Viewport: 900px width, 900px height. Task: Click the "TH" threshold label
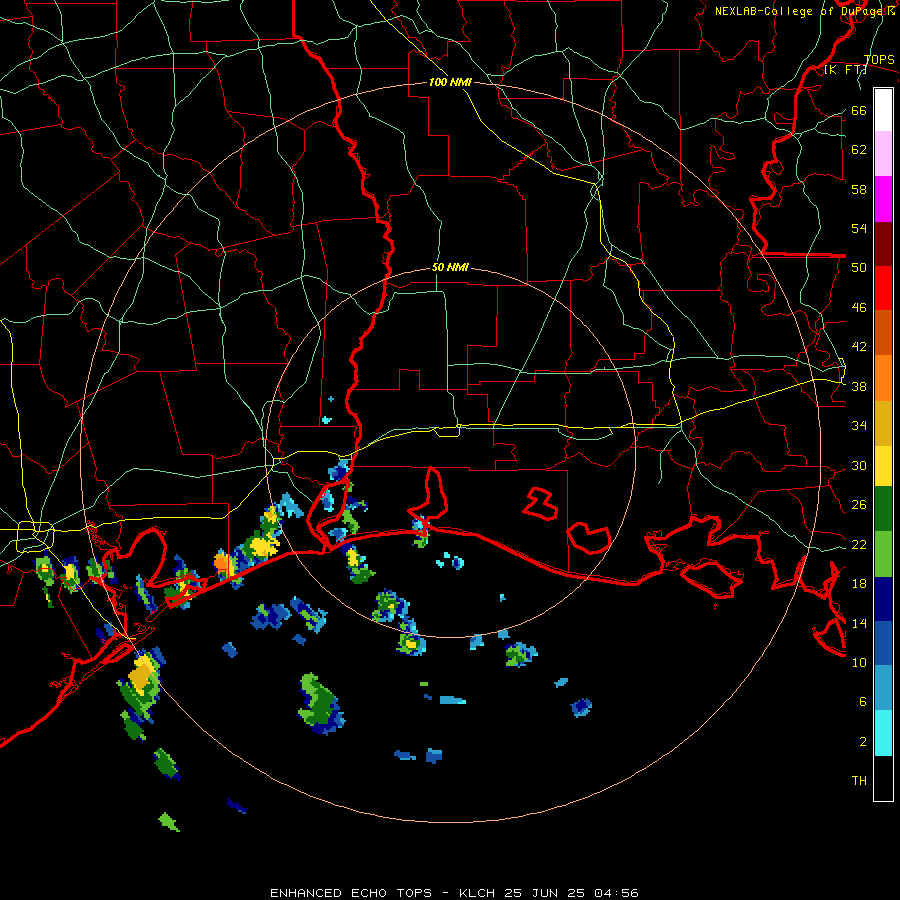click(859, 781)
